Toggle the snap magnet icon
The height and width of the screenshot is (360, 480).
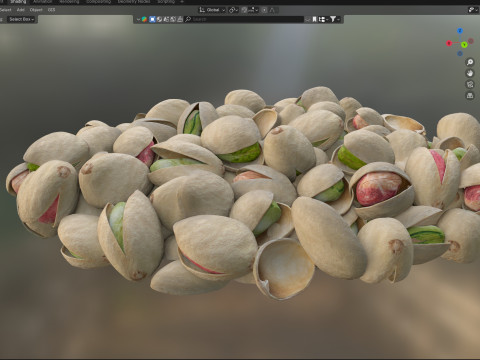coord(244,10)
